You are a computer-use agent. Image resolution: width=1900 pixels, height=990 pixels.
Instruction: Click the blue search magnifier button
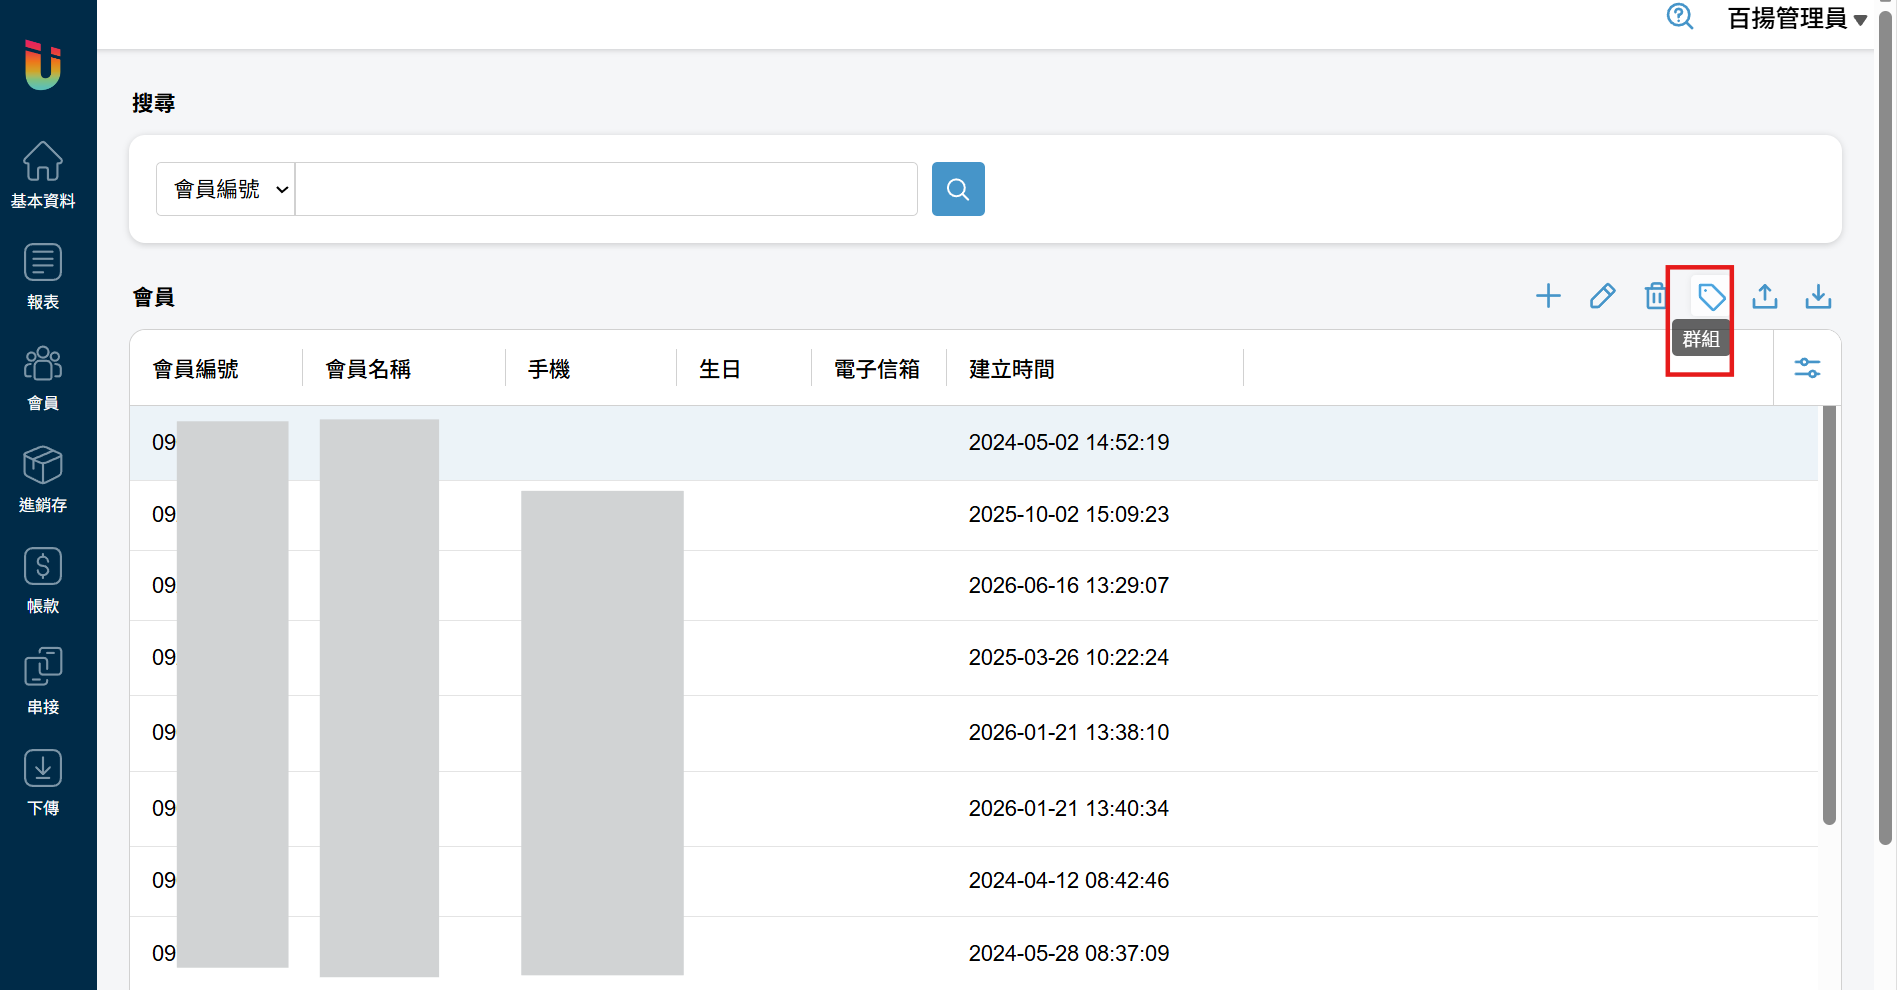pos(958,189)
